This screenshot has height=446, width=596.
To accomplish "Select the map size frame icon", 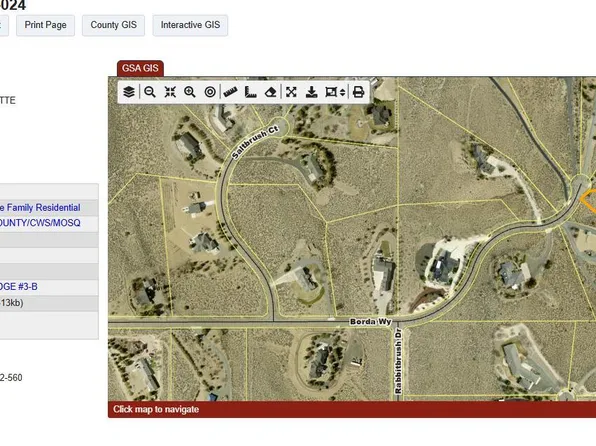I will [x=331, y=92].
